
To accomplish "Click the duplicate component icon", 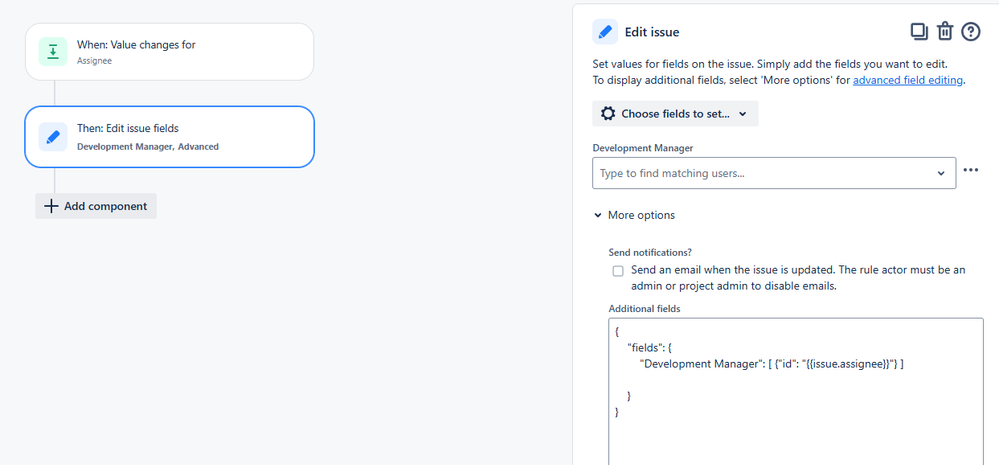I will click(919, 31).
